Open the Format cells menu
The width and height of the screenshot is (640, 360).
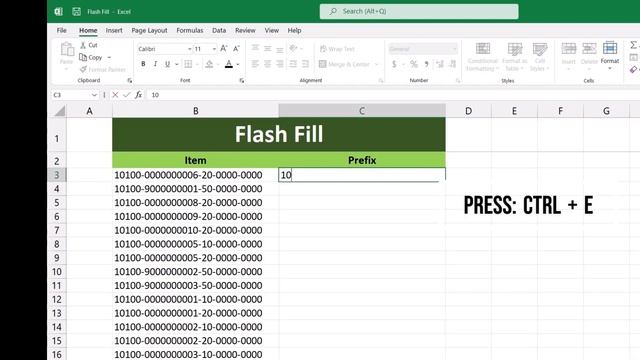click(x=610, y=56)
